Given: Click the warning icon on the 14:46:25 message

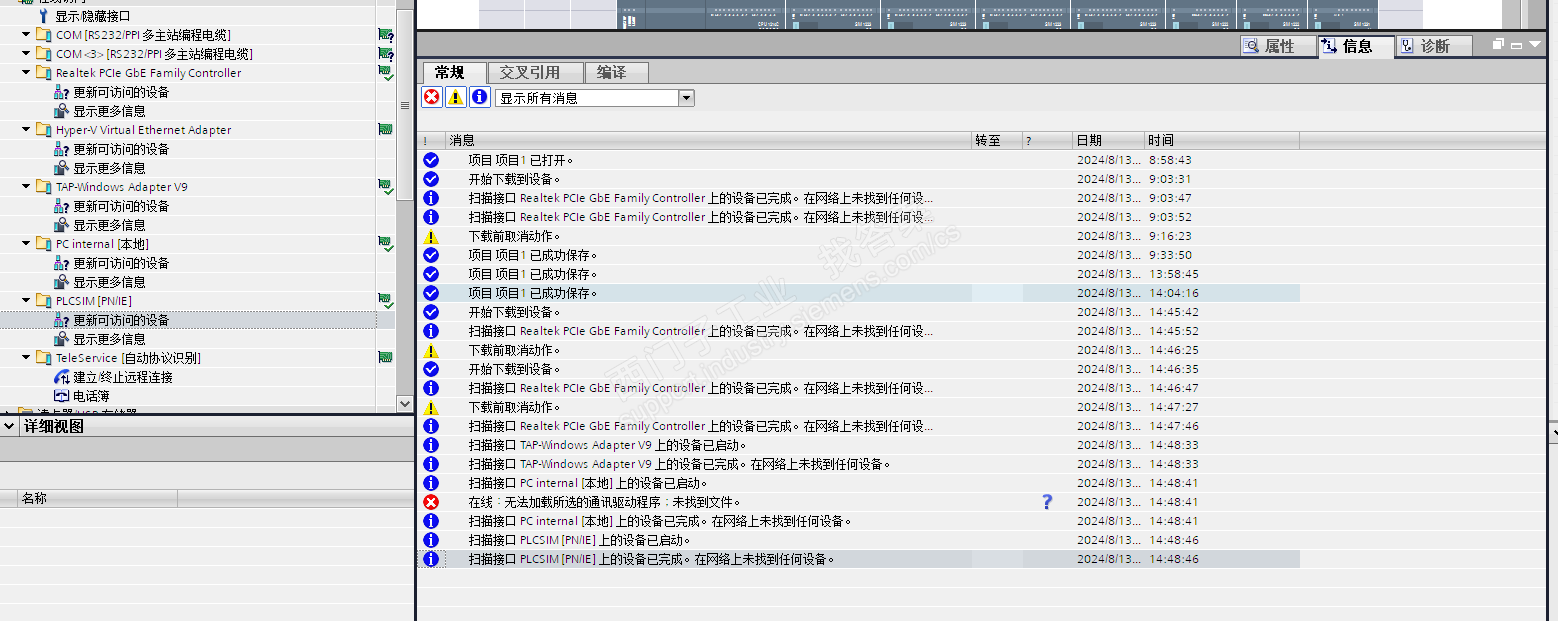Looking at the screenshot, I should coord(431,350).
